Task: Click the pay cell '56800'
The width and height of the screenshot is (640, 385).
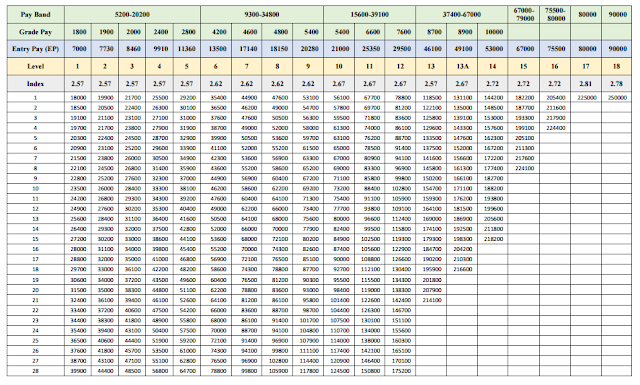Action: [160, 371]
